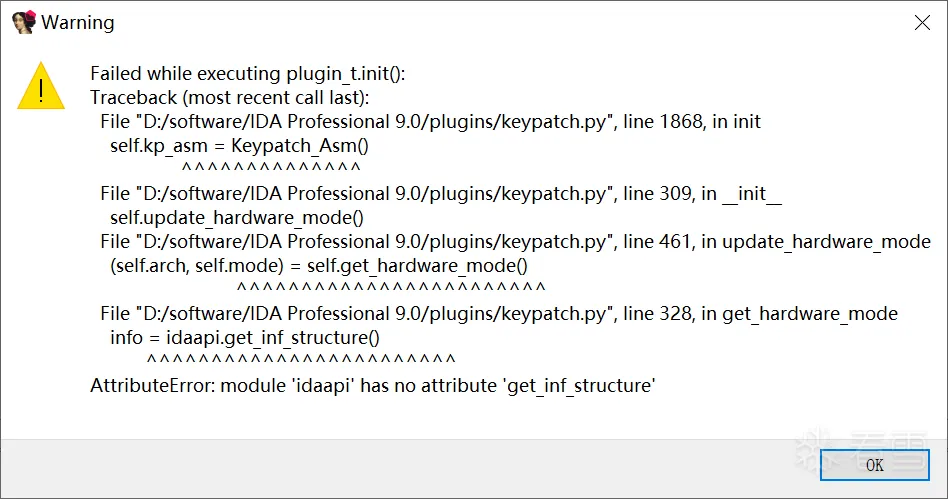Click the traceback line mentioning line 461
This screenshot has height=499, width=948.
[515, 241]
